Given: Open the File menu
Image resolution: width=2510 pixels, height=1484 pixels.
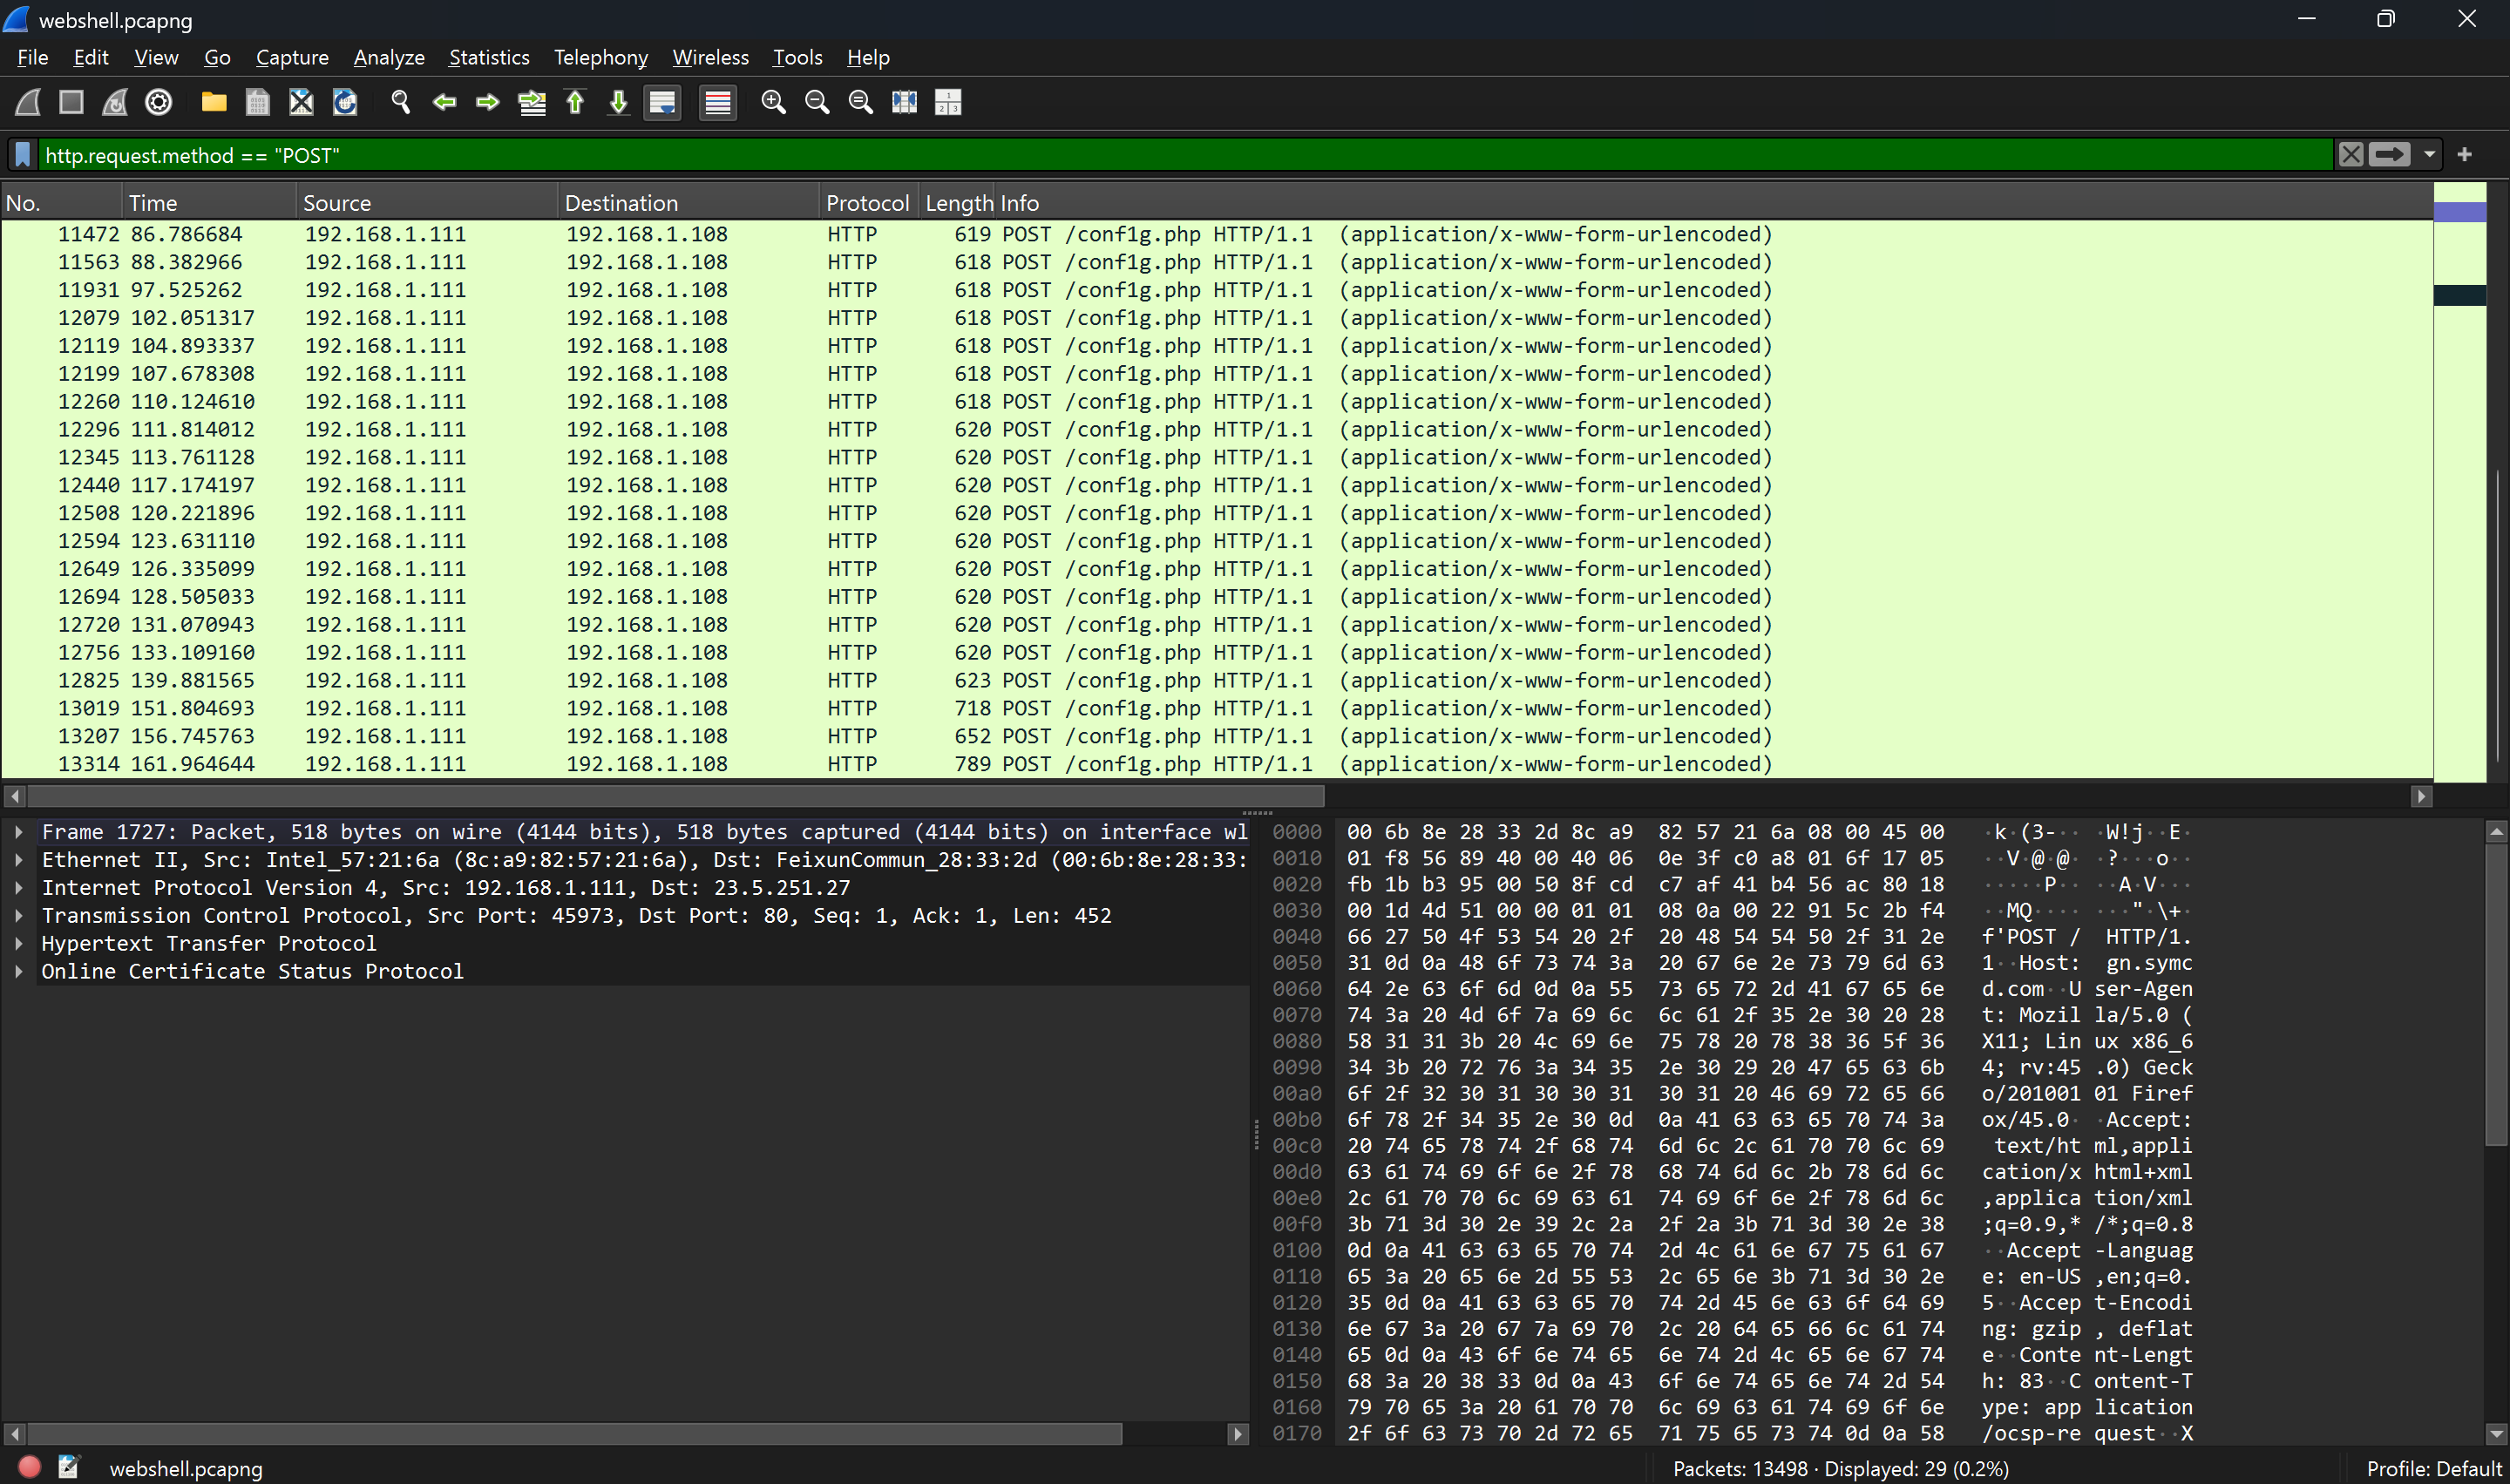Looking at the screenshot, I should [x=33, y=57].
